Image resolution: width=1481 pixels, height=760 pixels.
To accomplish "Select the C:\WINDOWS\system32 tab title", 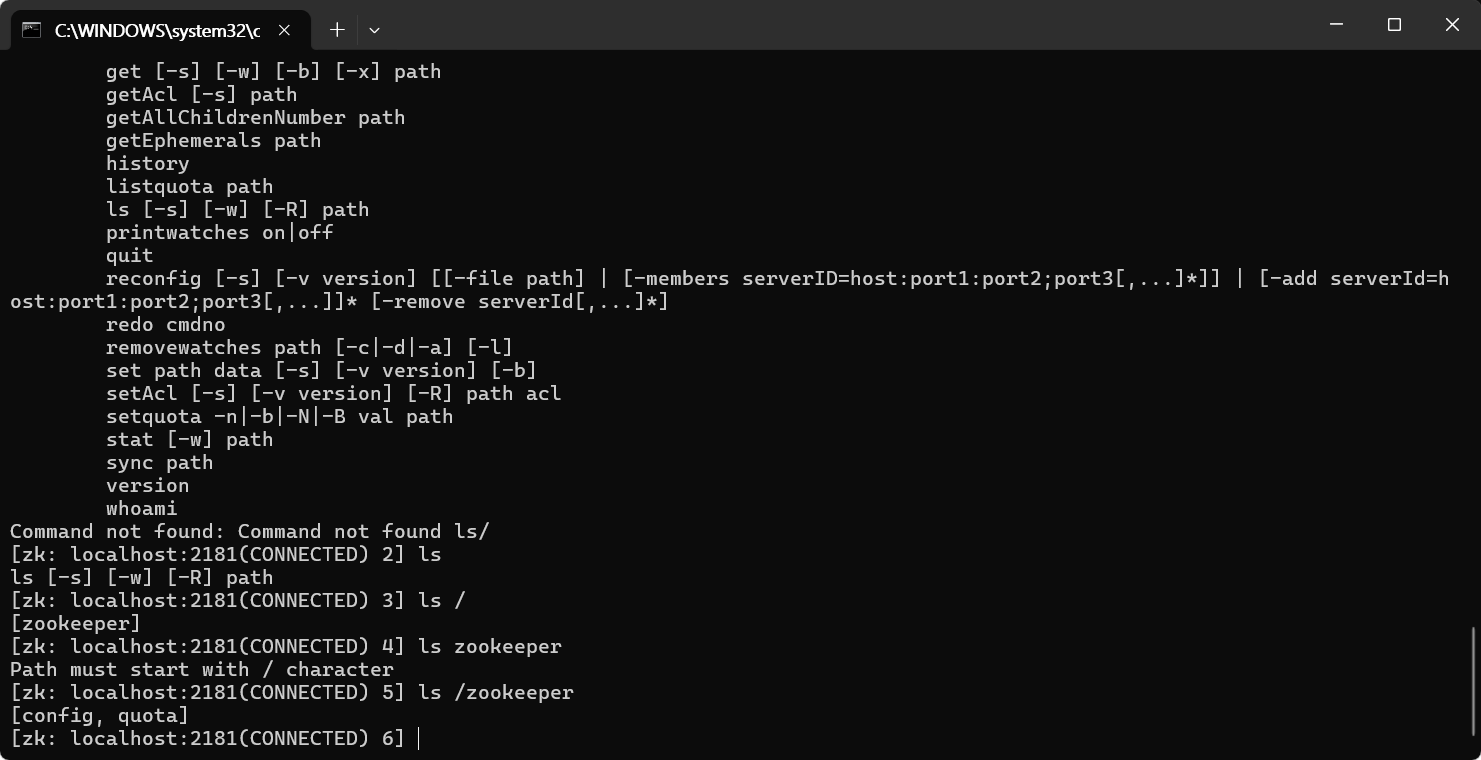I will point(157,30).
